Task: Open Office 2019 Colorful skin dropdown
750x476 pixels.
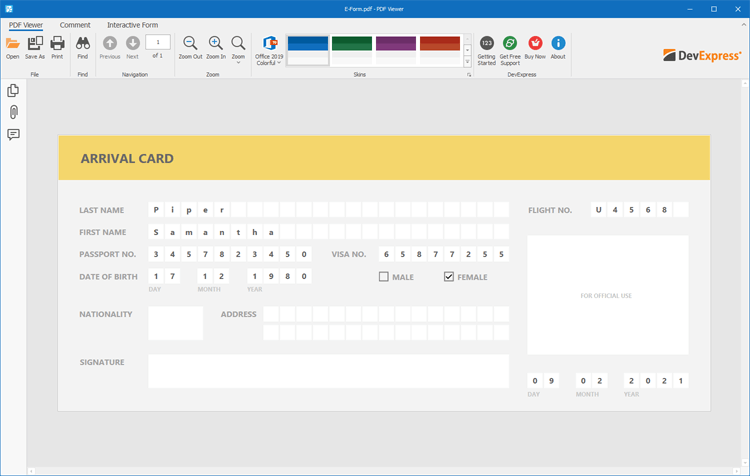Action: (x=269, y=50)
